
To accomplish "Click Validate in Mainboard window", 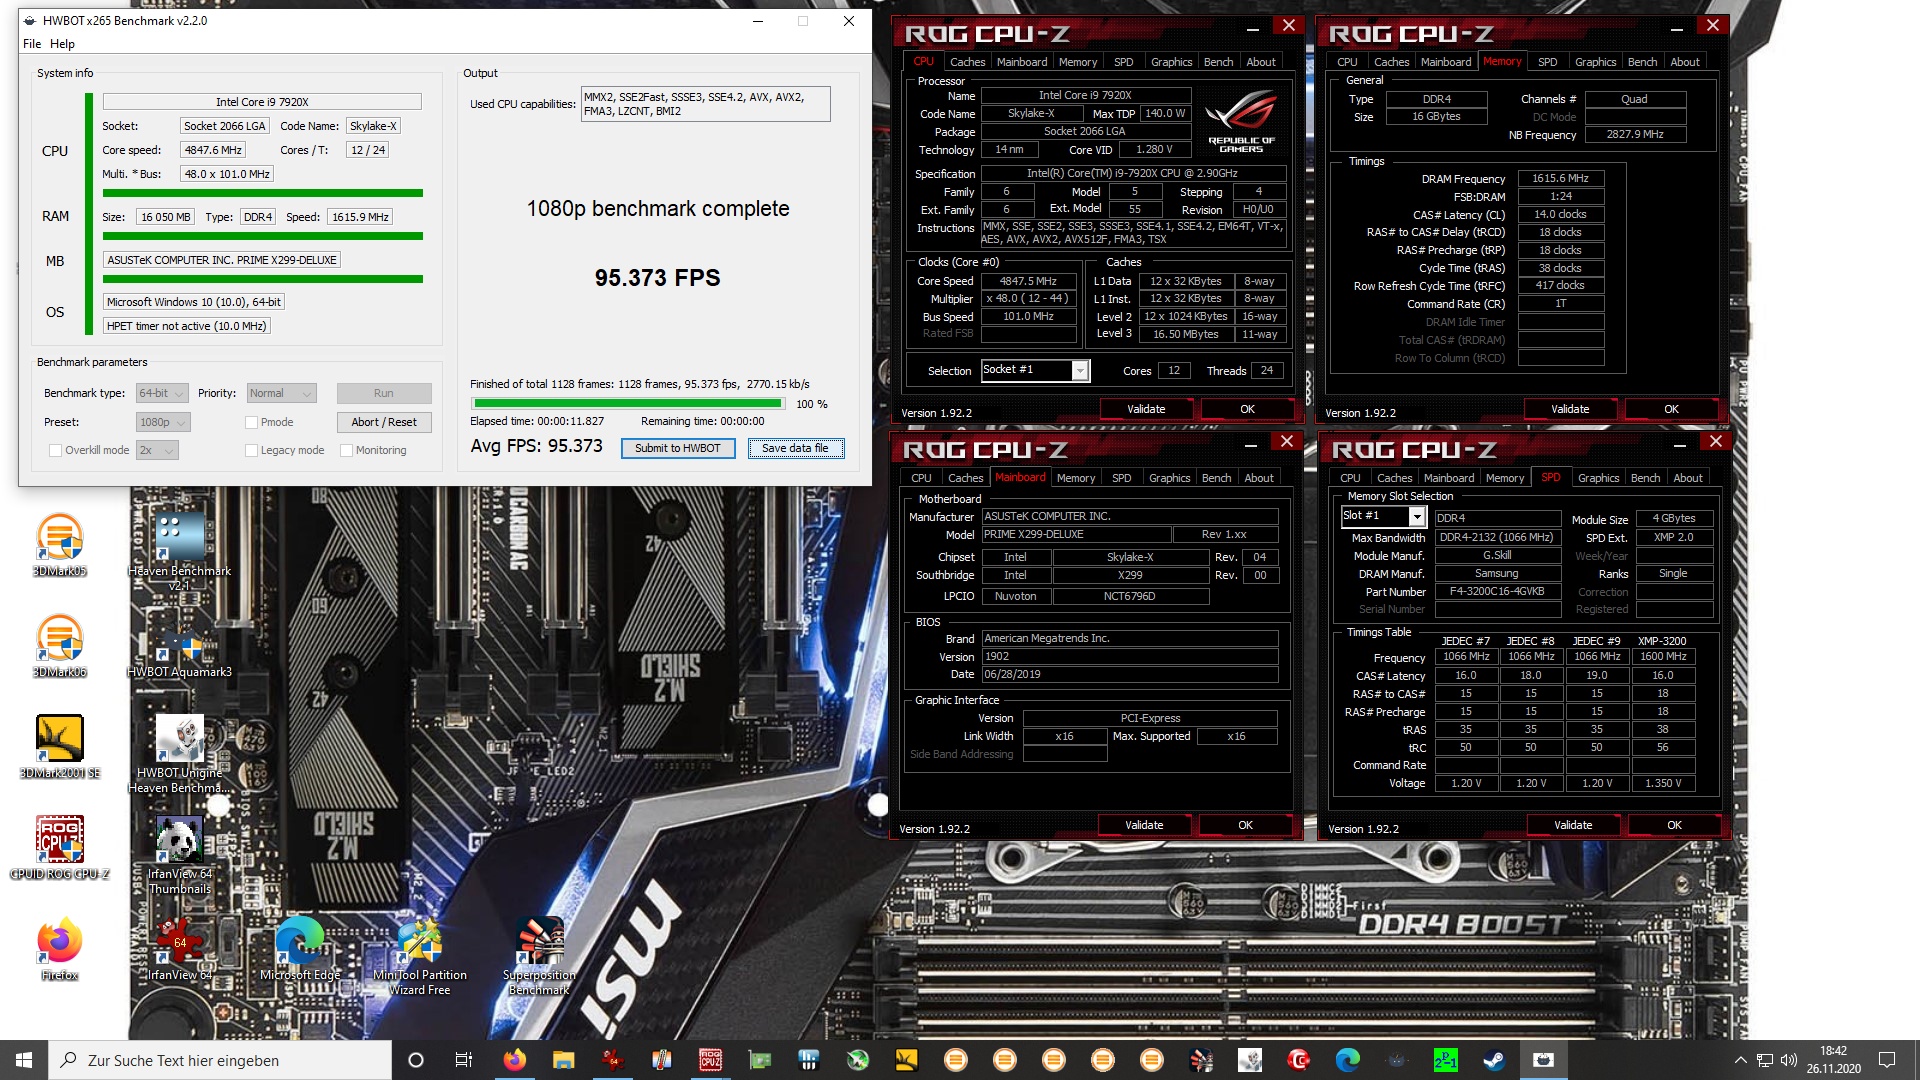I will click(x=1144, y=825).
